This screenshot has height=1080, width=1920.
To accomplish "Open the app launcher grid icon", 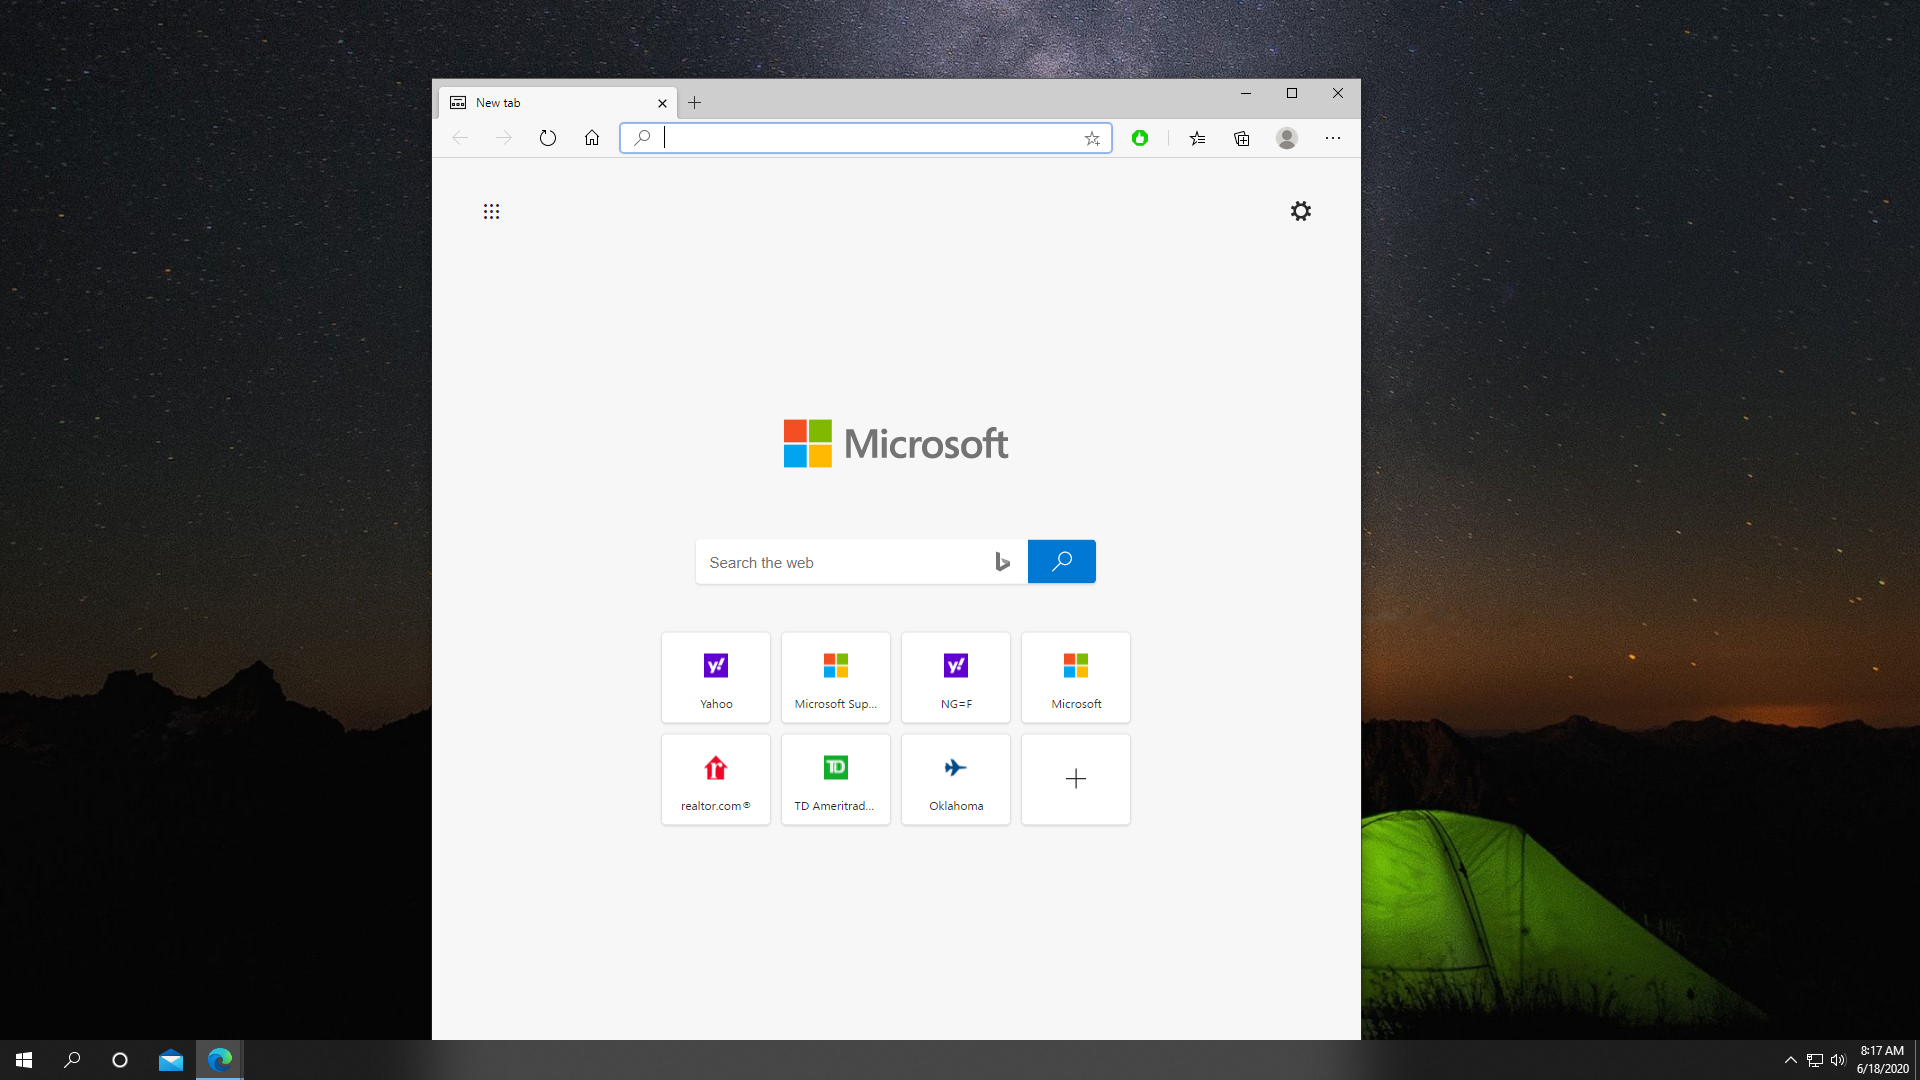I will 491,211.
